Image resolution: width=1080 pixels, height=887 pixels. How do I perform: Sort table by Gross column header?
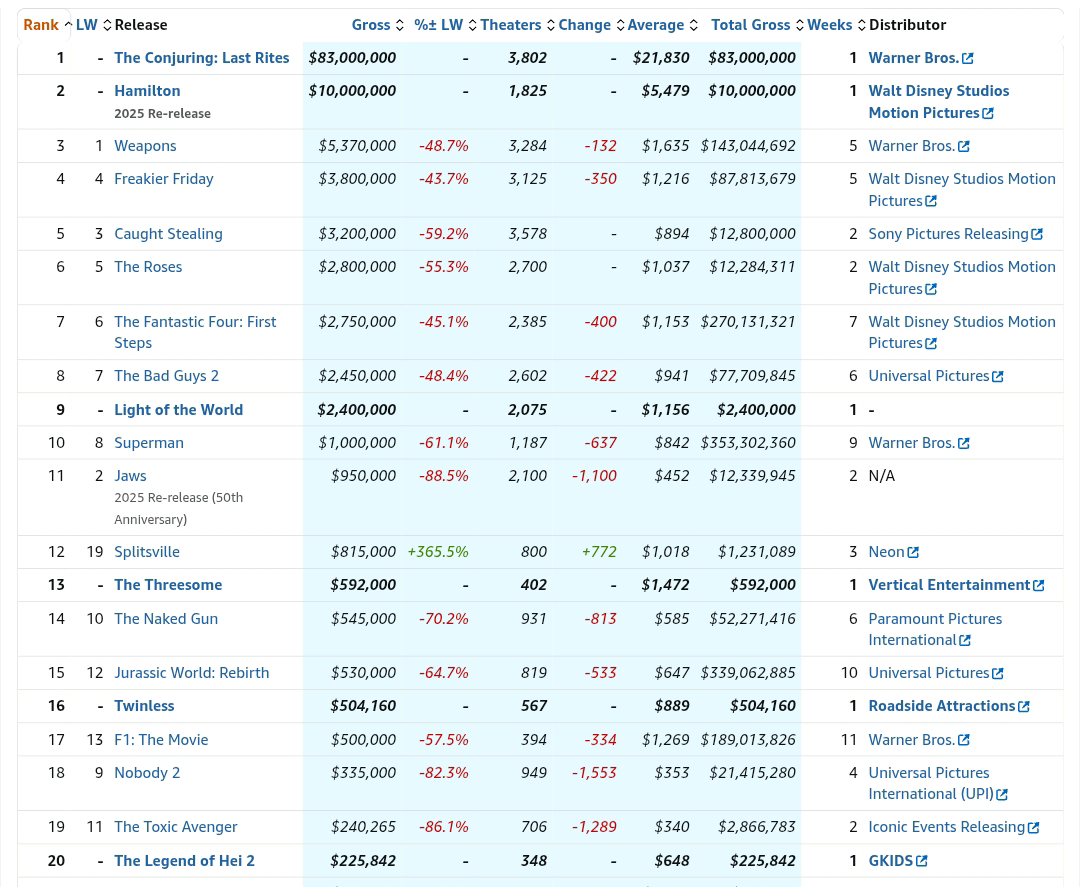click(x=371, y=25)
